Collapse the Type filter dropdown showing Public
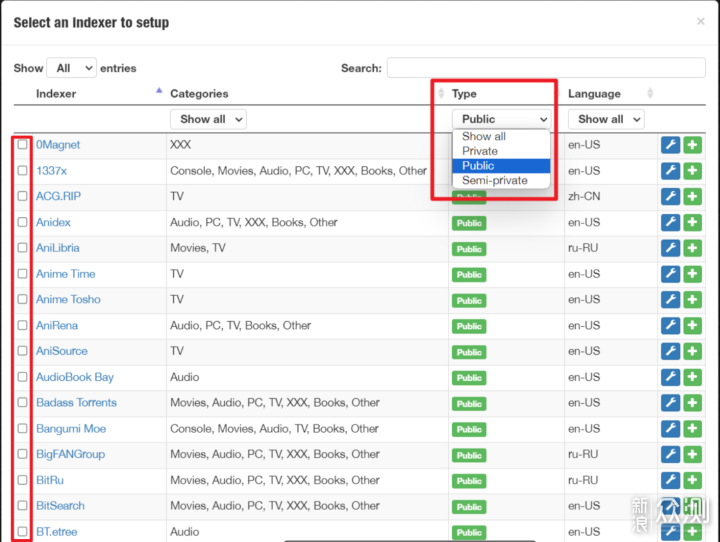Viewport: 720px width, 542px height. (x=501, y=119)
